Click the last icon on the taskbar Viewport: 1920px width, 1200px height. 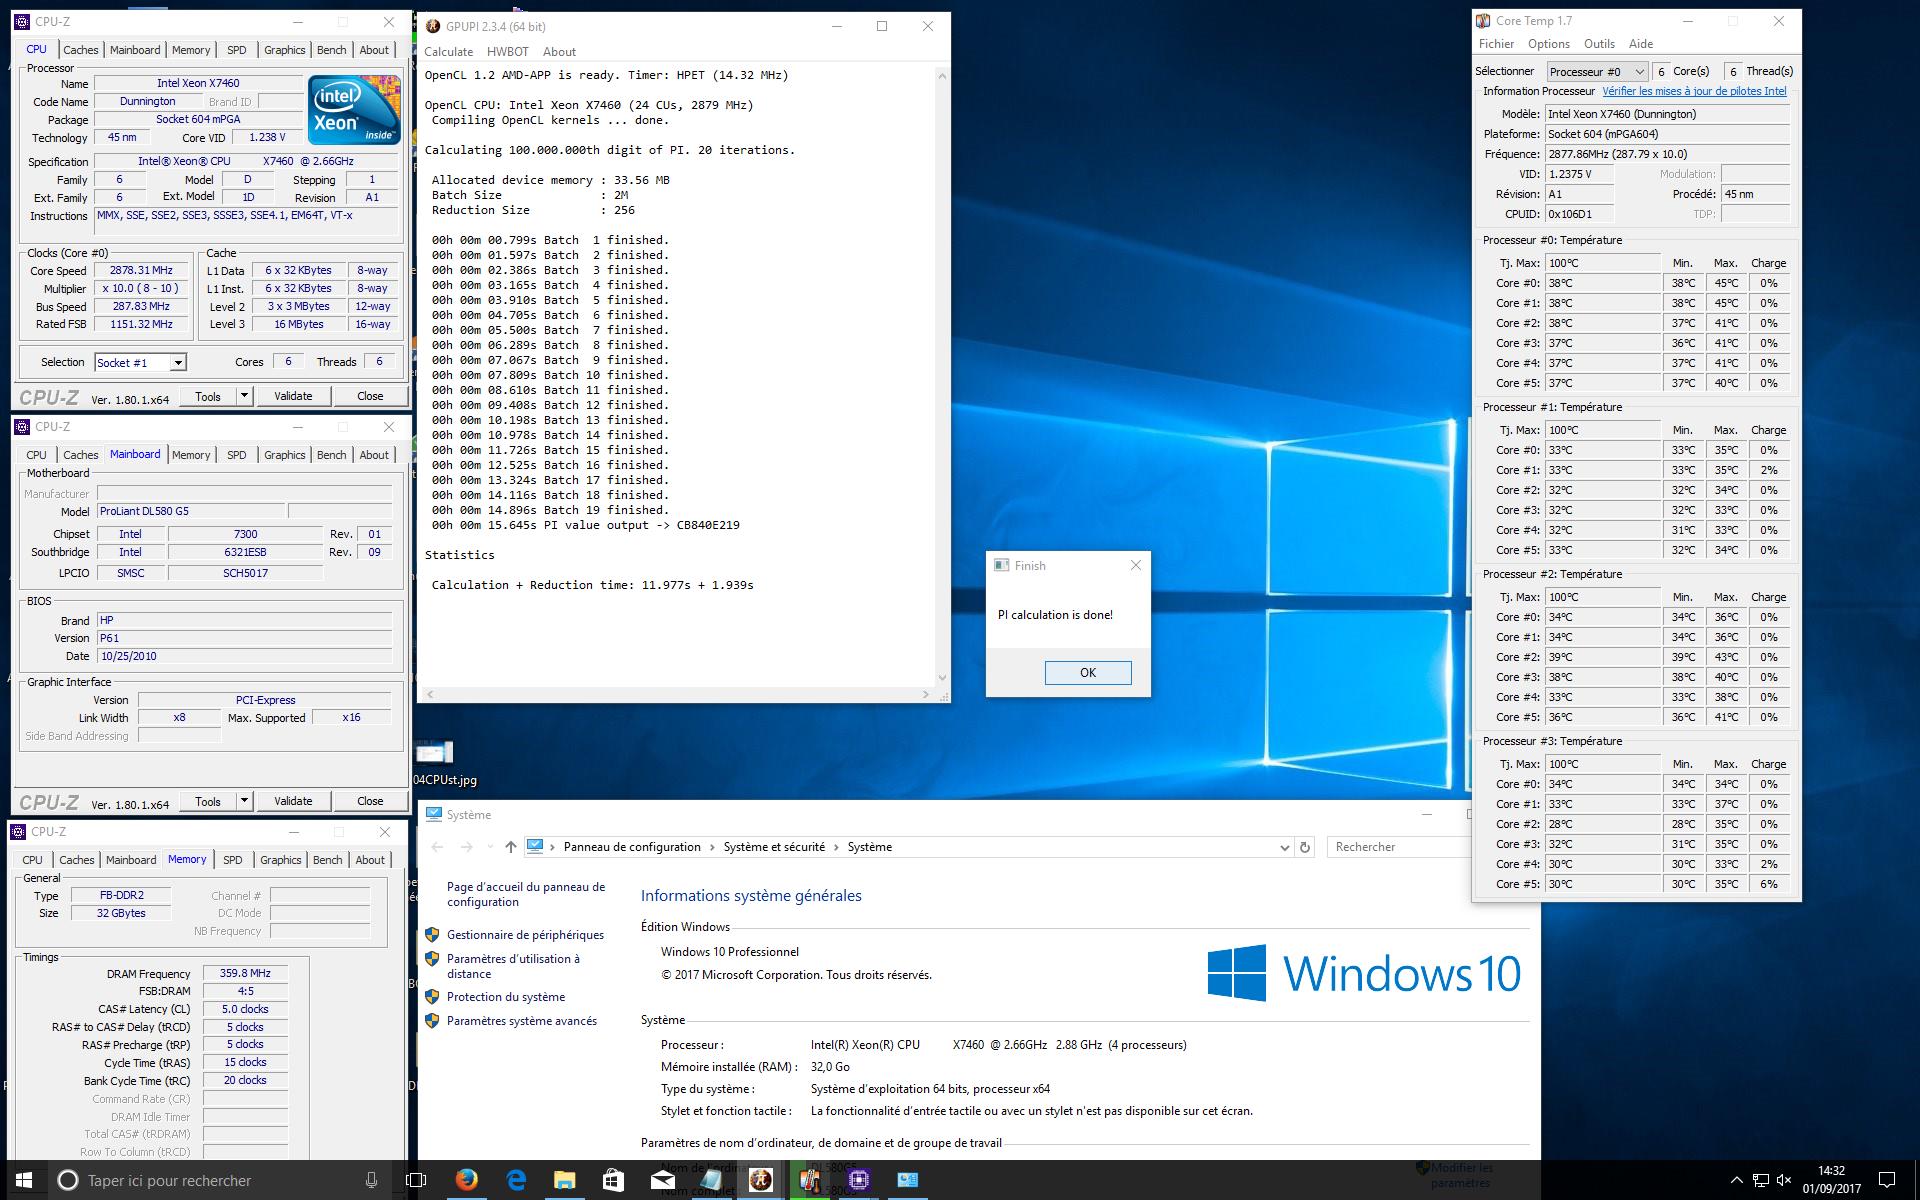pos(908,1181)
